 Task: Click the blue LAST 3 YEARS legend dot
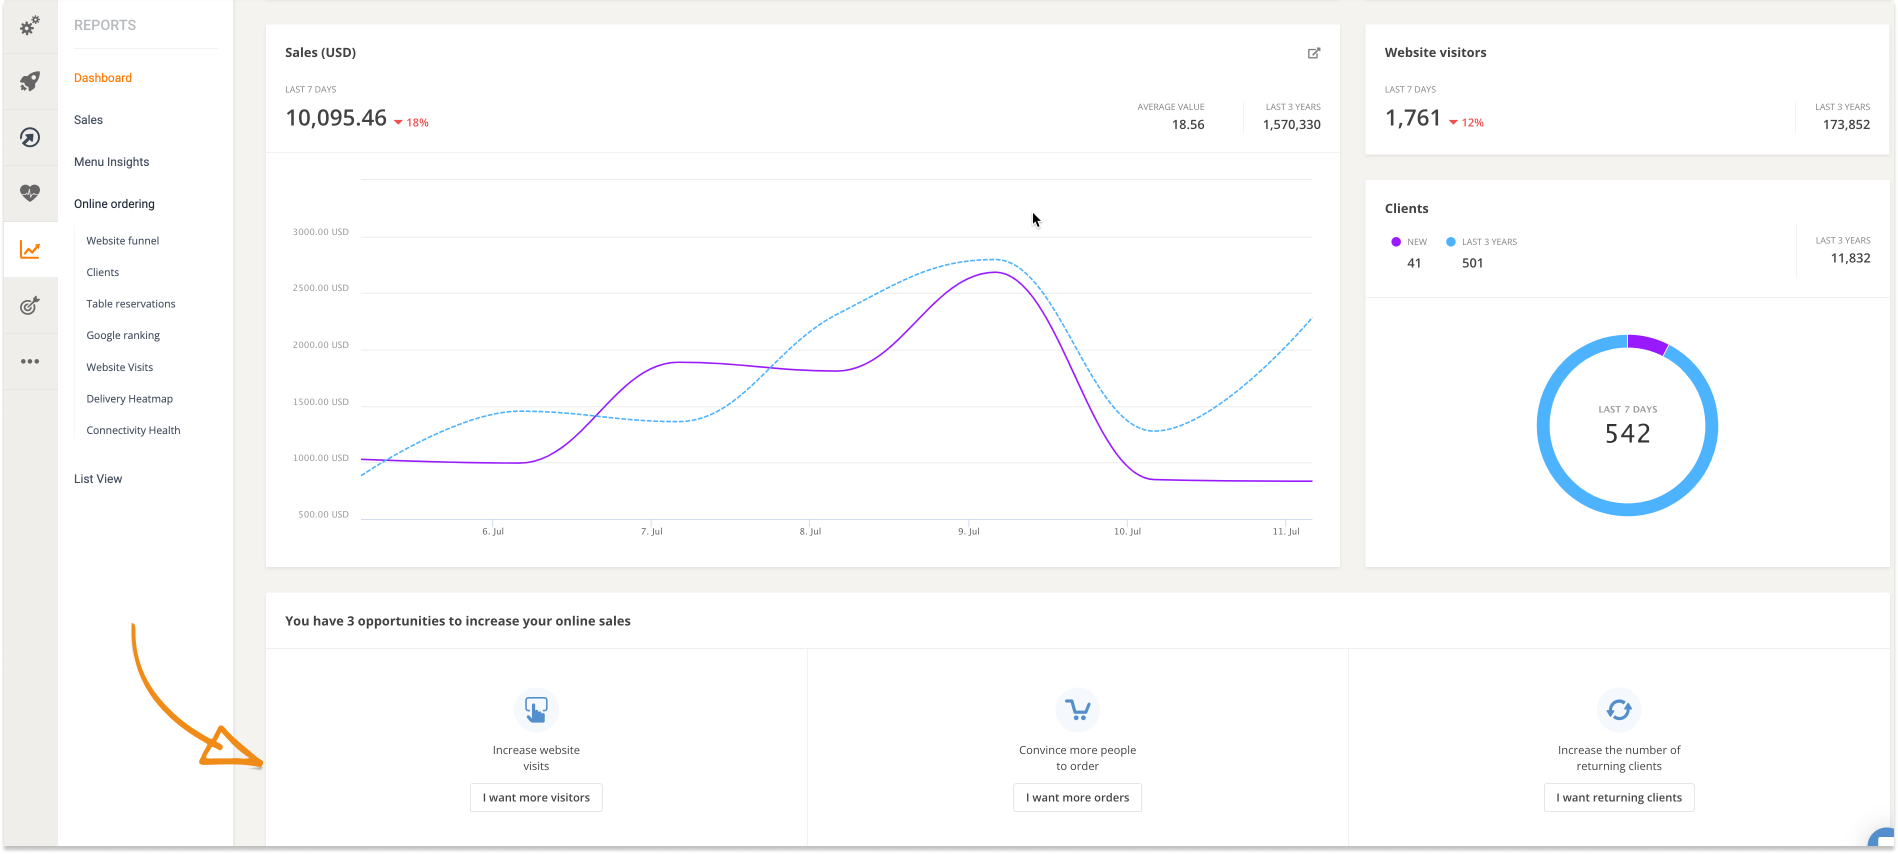[x=1451, y=242]
